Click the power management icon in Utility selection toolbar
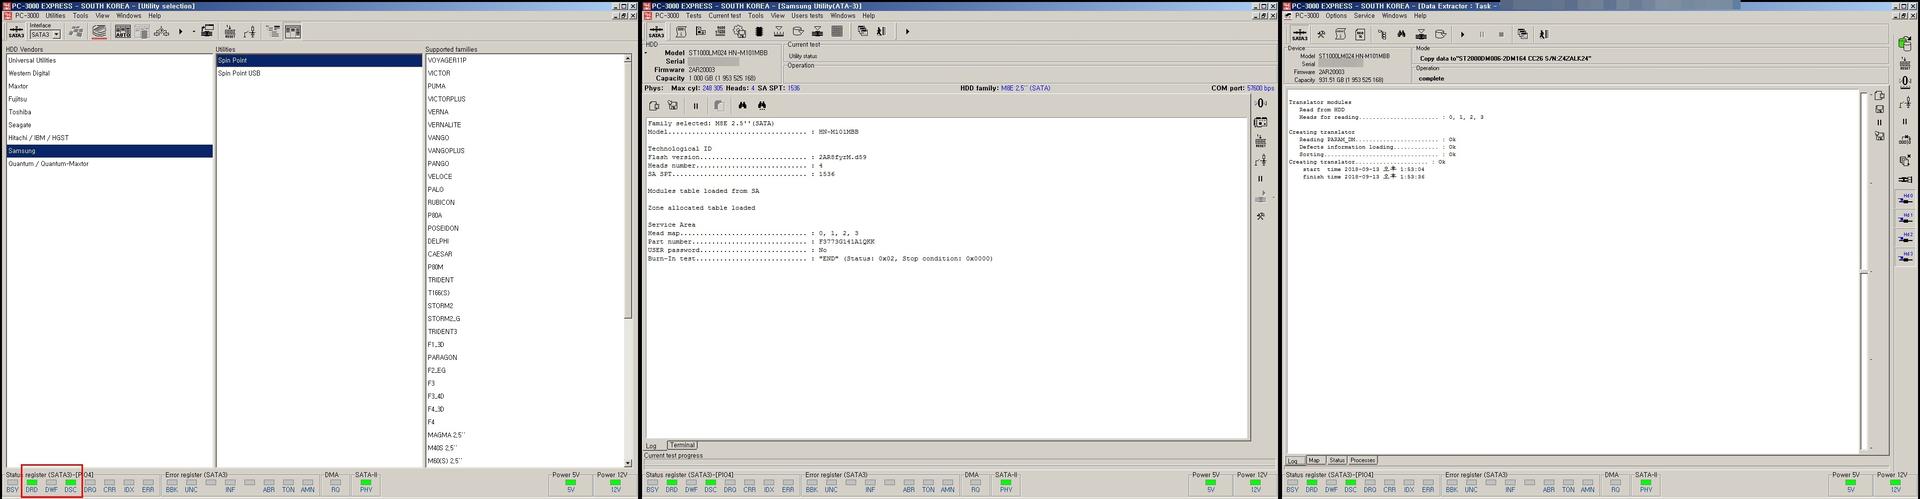The image size is (1920, 499). (249, 32)
